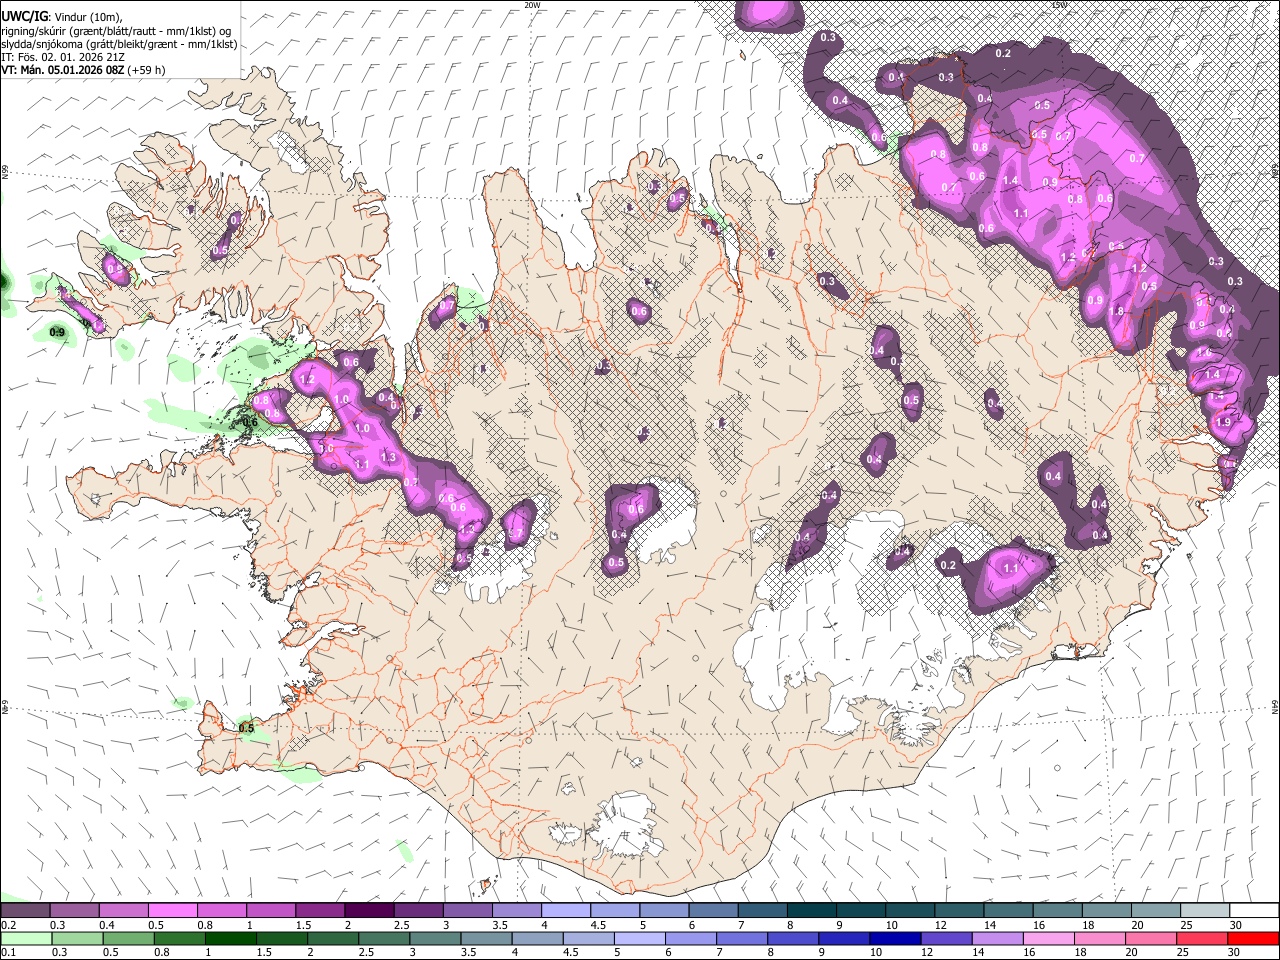
Task: Click the 0.5 rain value on Reykjanes peninsula
Action: click(x=246, y=728)
